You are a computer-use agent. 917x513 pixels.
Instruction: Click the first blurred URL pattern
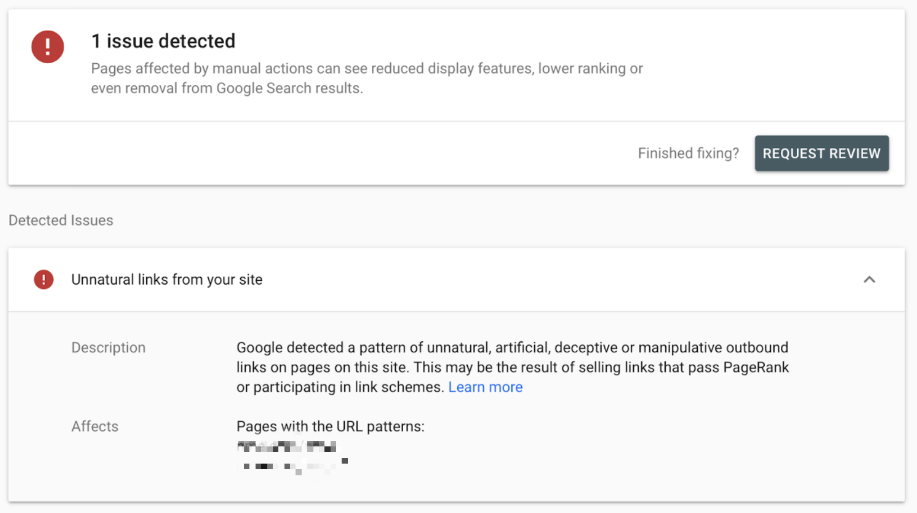point(287,447)
